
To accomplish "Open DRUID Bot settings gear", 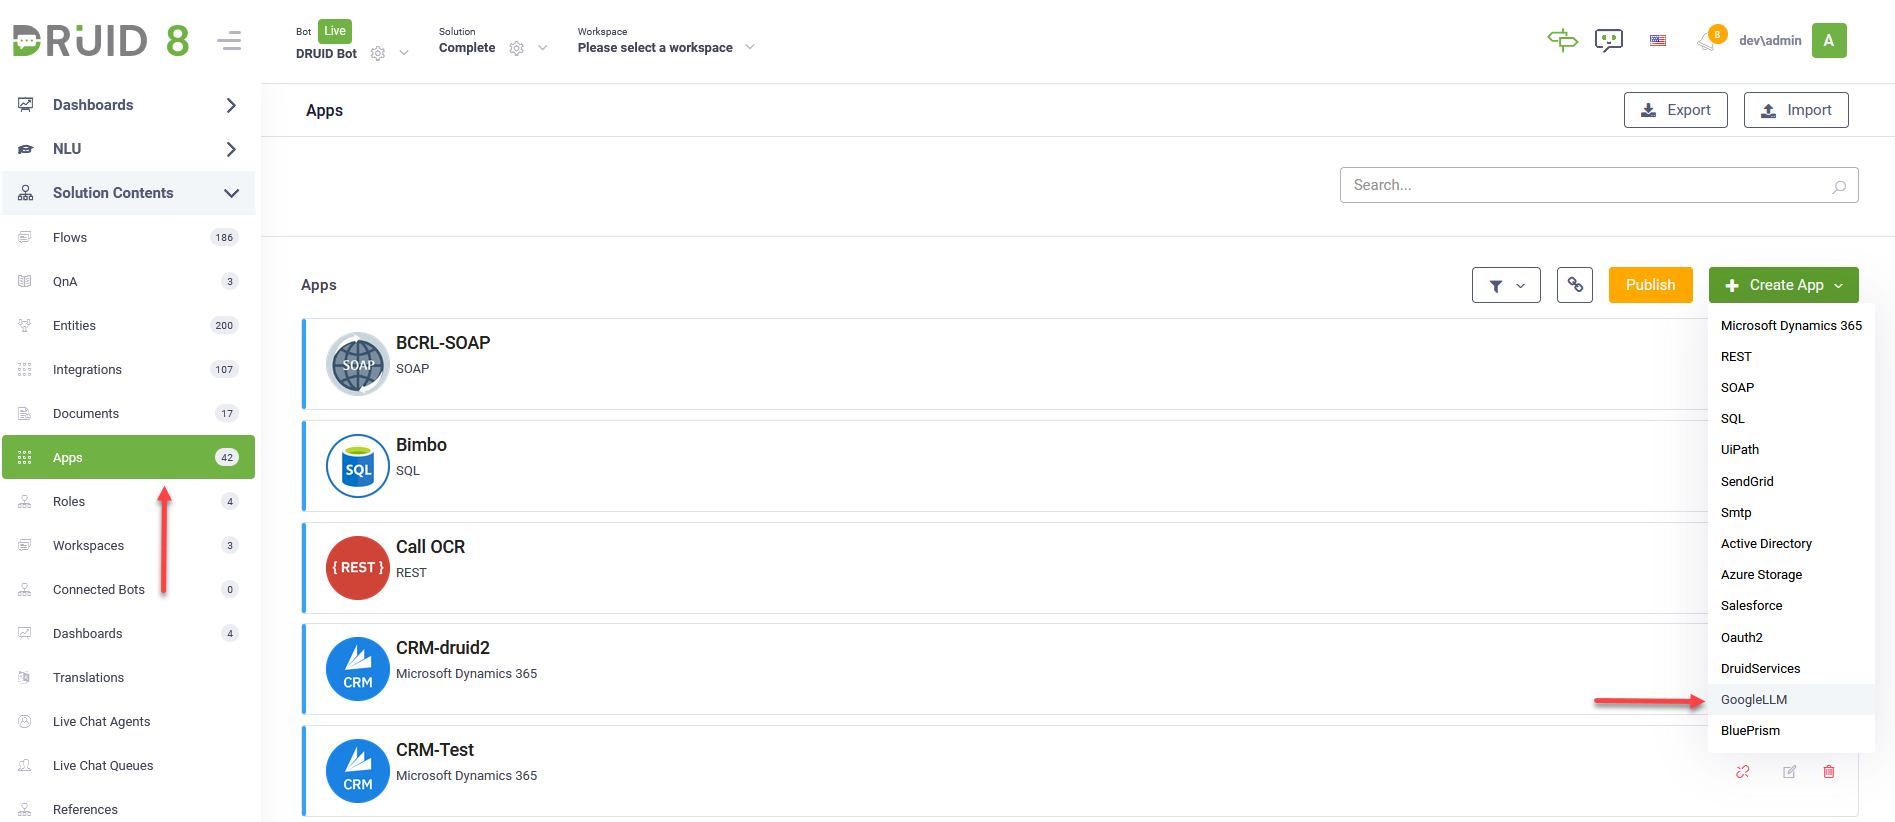I will pyautogui.click(x=378, y=54).
